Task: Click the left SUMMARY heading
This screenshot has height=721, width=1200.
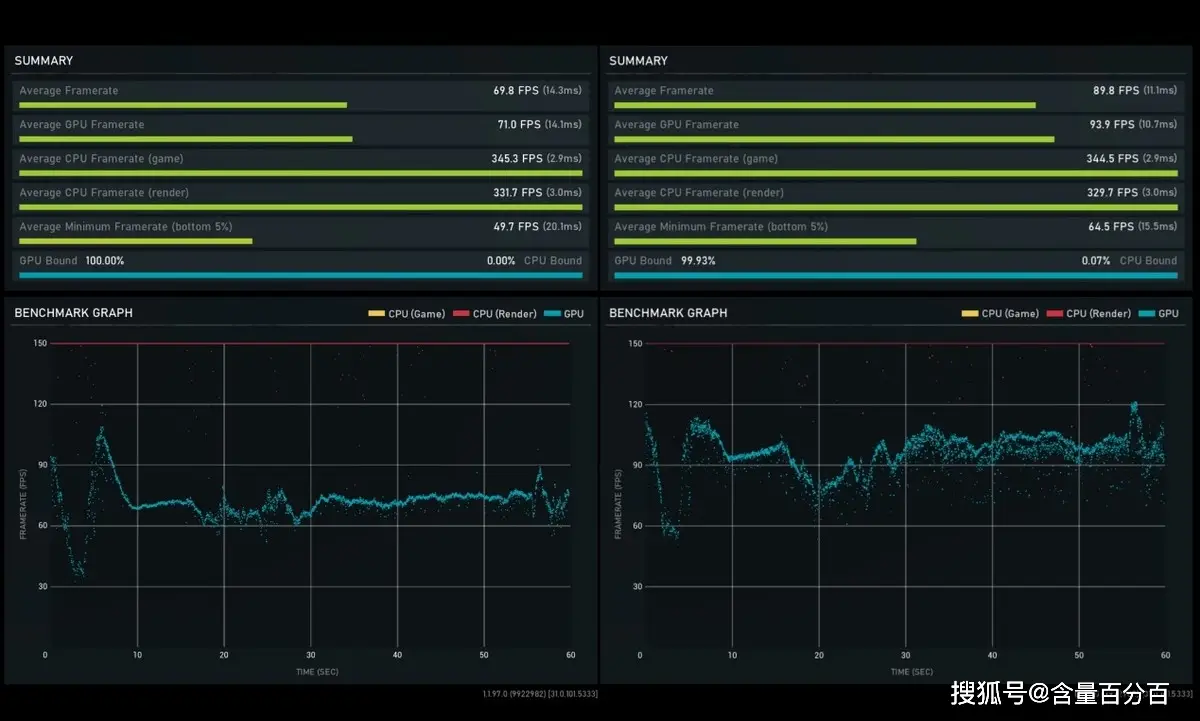Action: tap(43, 61)
